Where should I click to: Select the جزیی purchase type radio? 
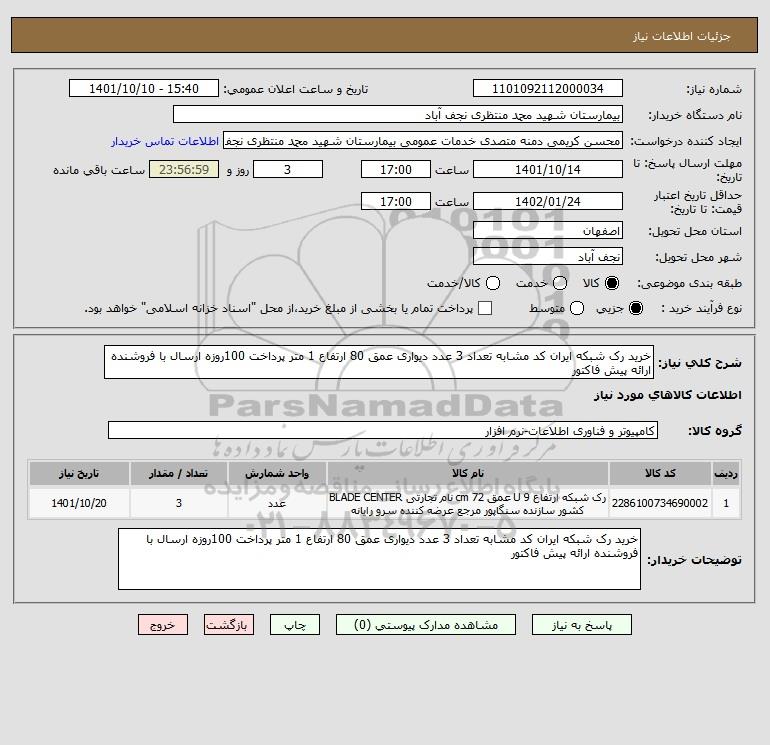(635, 308)
